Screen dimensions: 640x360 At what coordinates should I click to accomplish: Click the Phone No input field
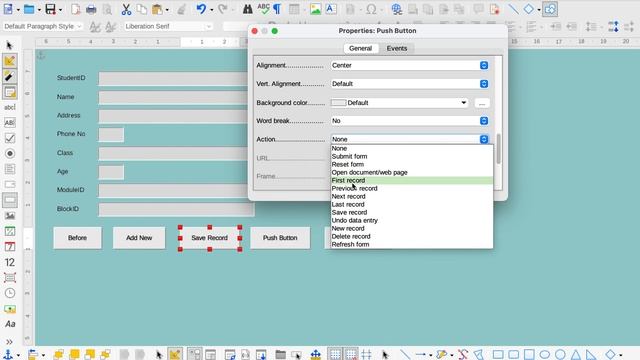(x=111, y=135)
